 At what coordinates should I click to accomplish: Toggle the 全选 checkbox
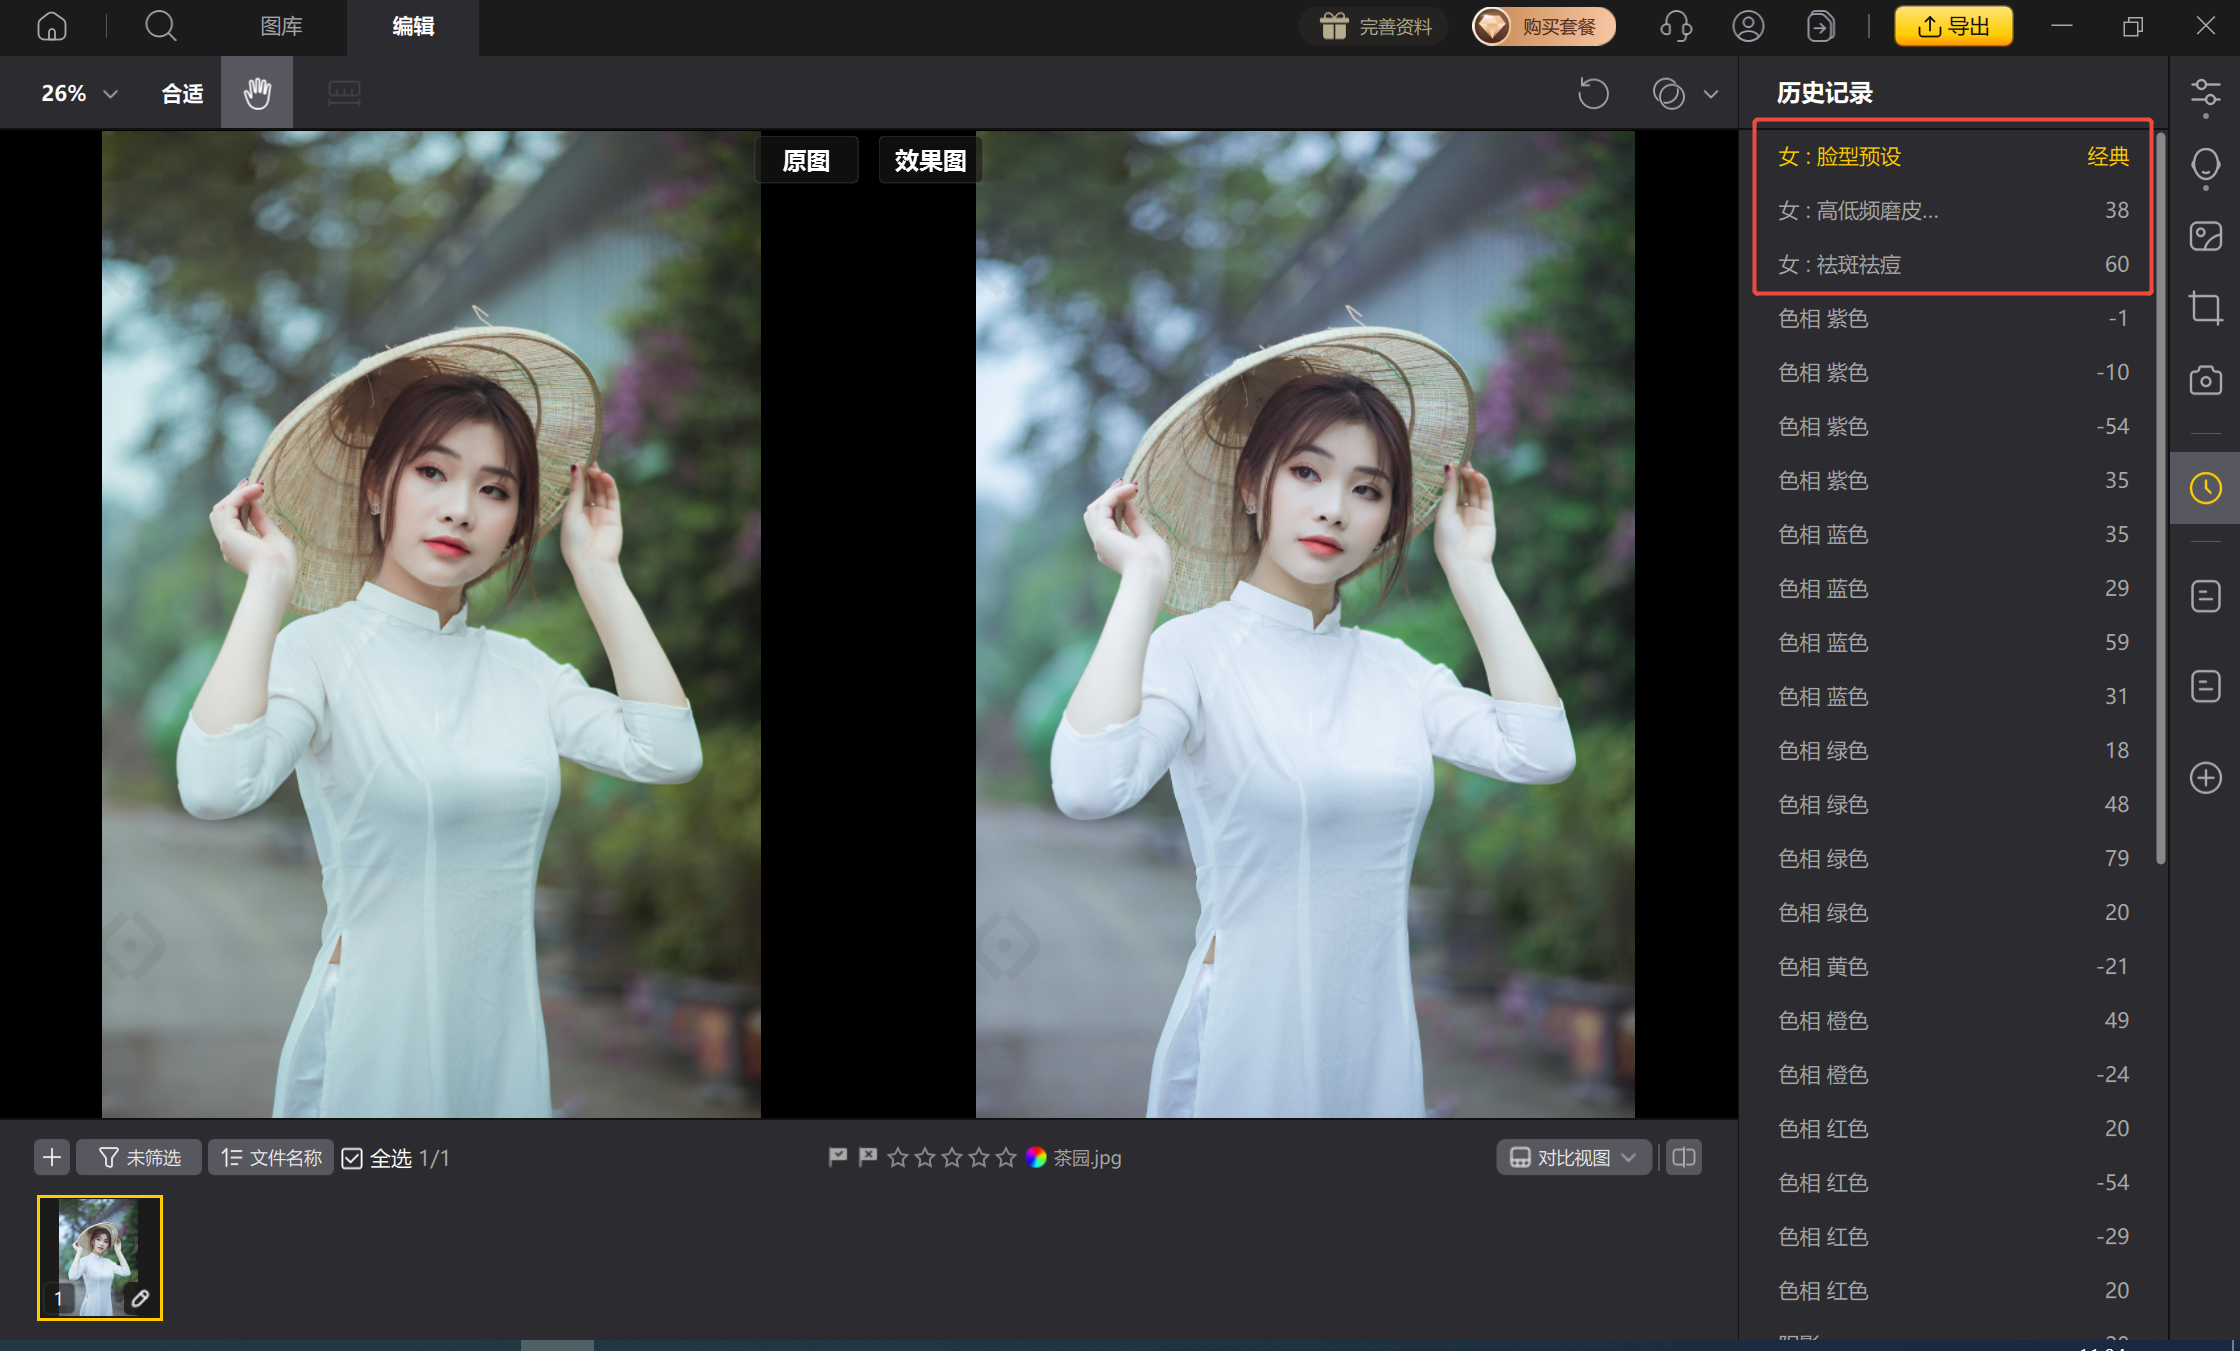tap(352, 1158)
